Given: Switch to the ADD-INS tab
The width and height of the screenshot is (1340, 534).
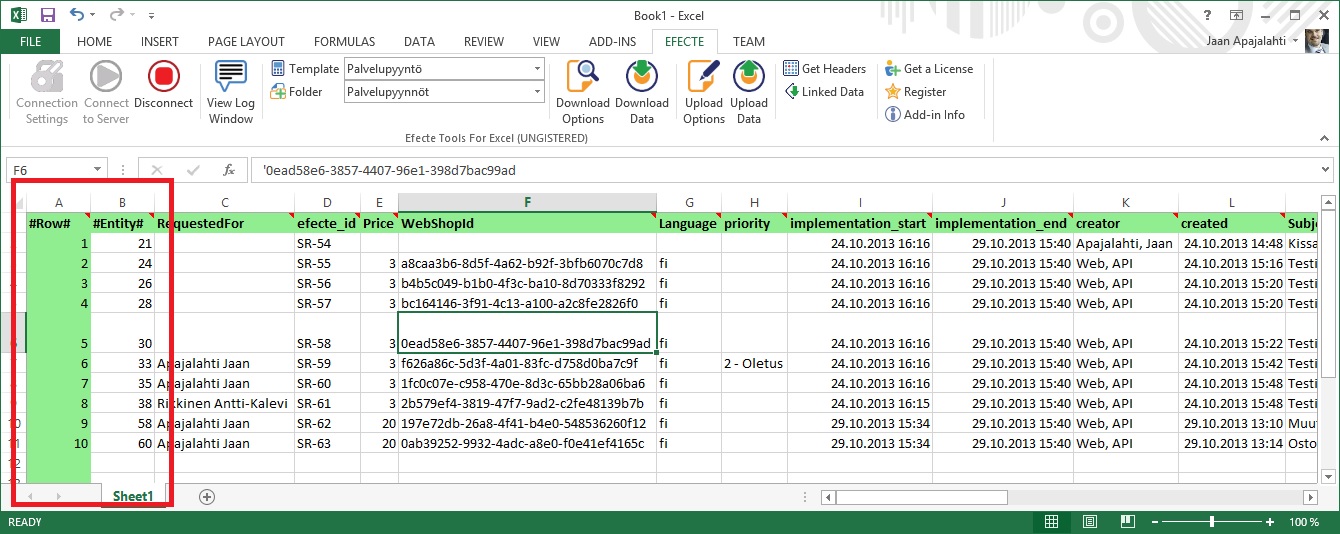Looking at the screenshot, I should pyautogui.click(x=612, y=42).
